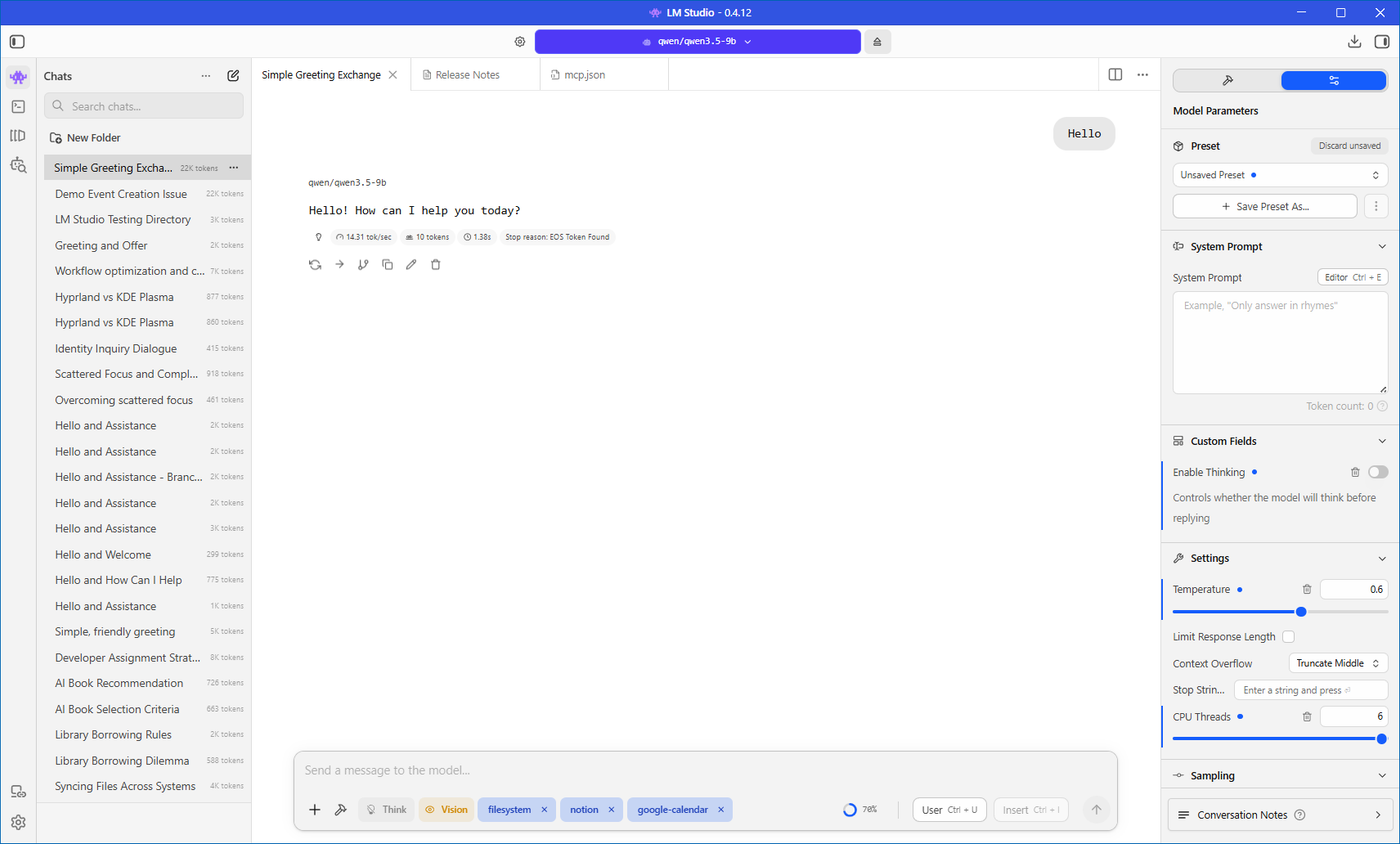Open the Developer terminal view
Screen dimensions: 1400x844
18,106
